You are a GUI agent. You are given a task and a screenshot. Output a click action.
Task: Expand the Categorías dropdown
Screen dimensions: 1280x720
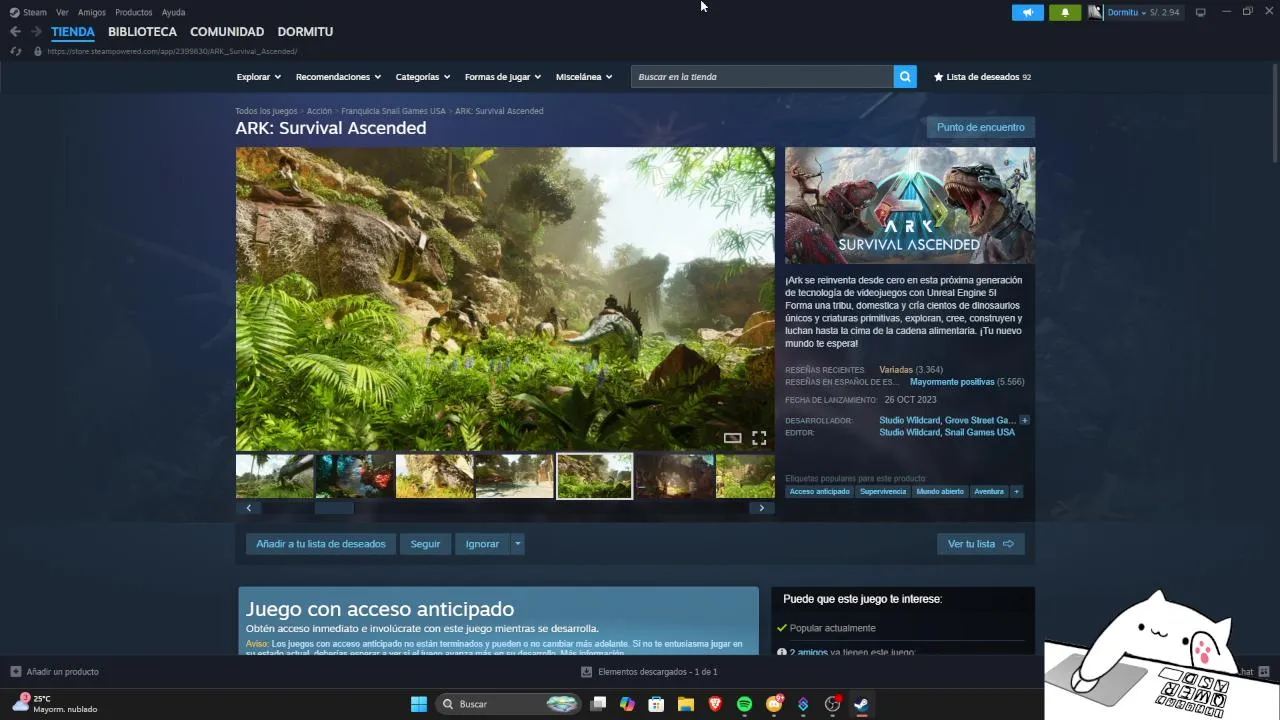pyautogui.click(x=423, y=77)
